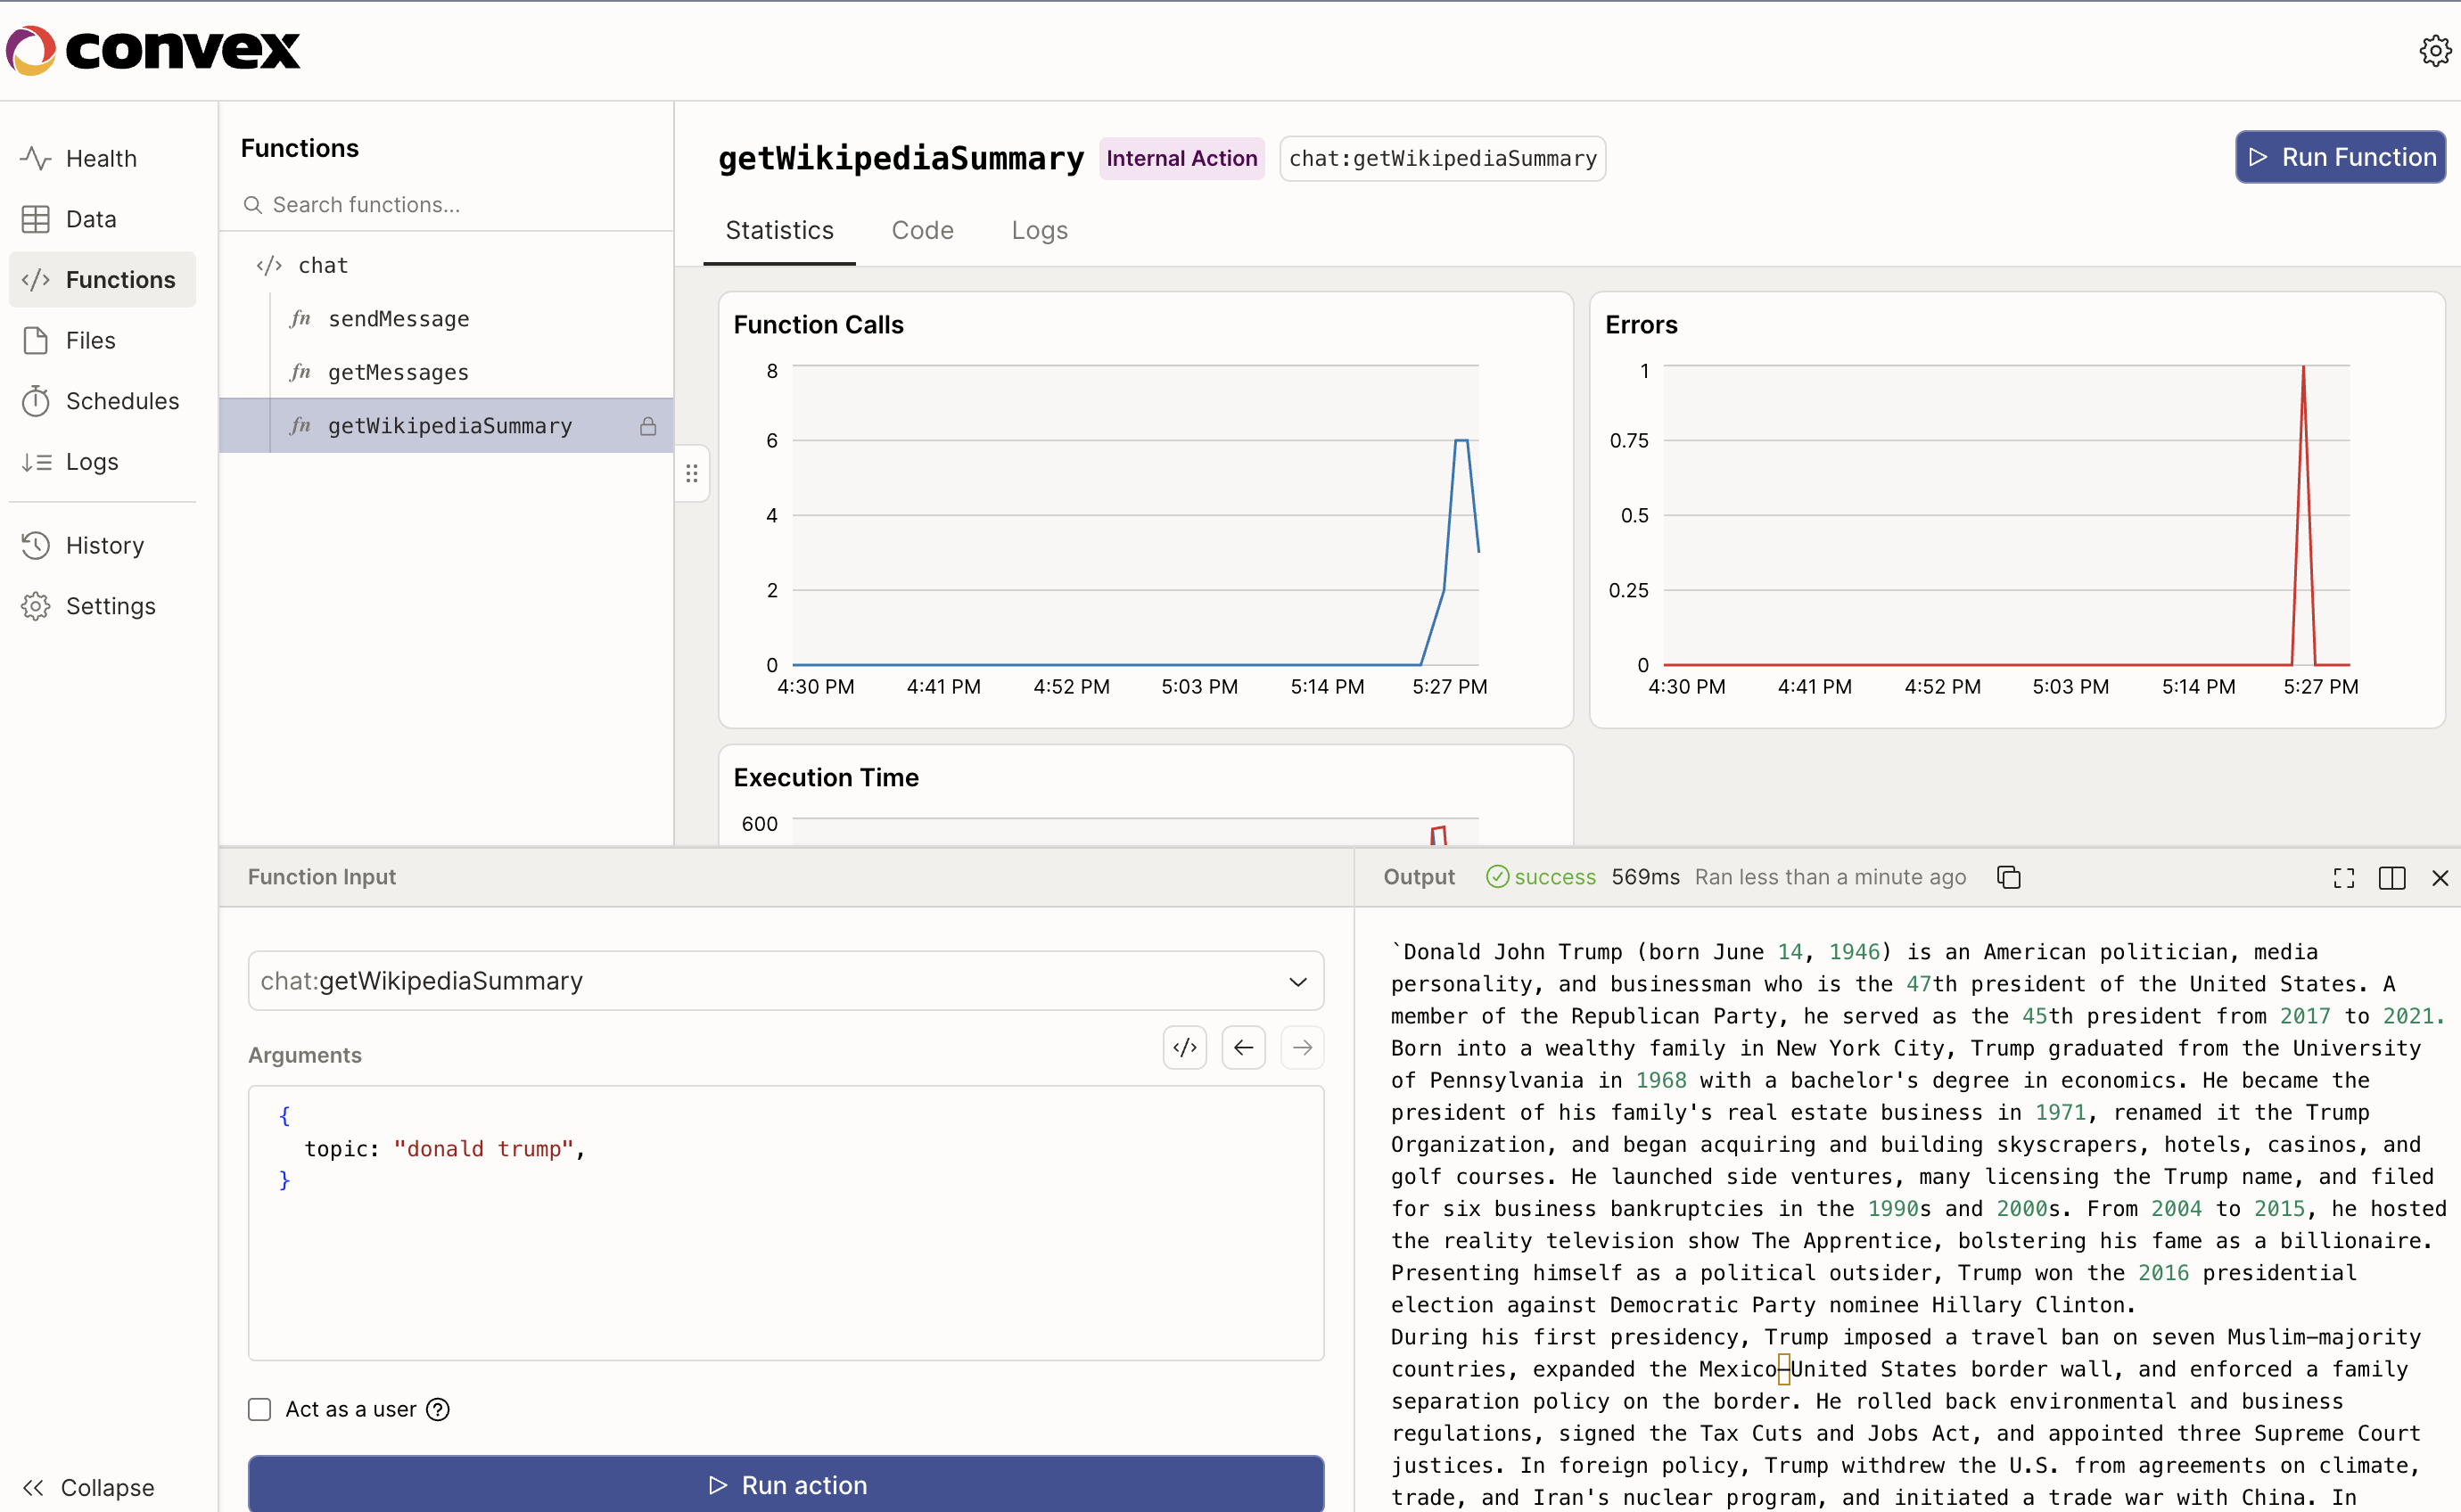Copy the output with the copy icon
The height and width of the screenshot is (1512, 2461).
tap(2008, 877)
